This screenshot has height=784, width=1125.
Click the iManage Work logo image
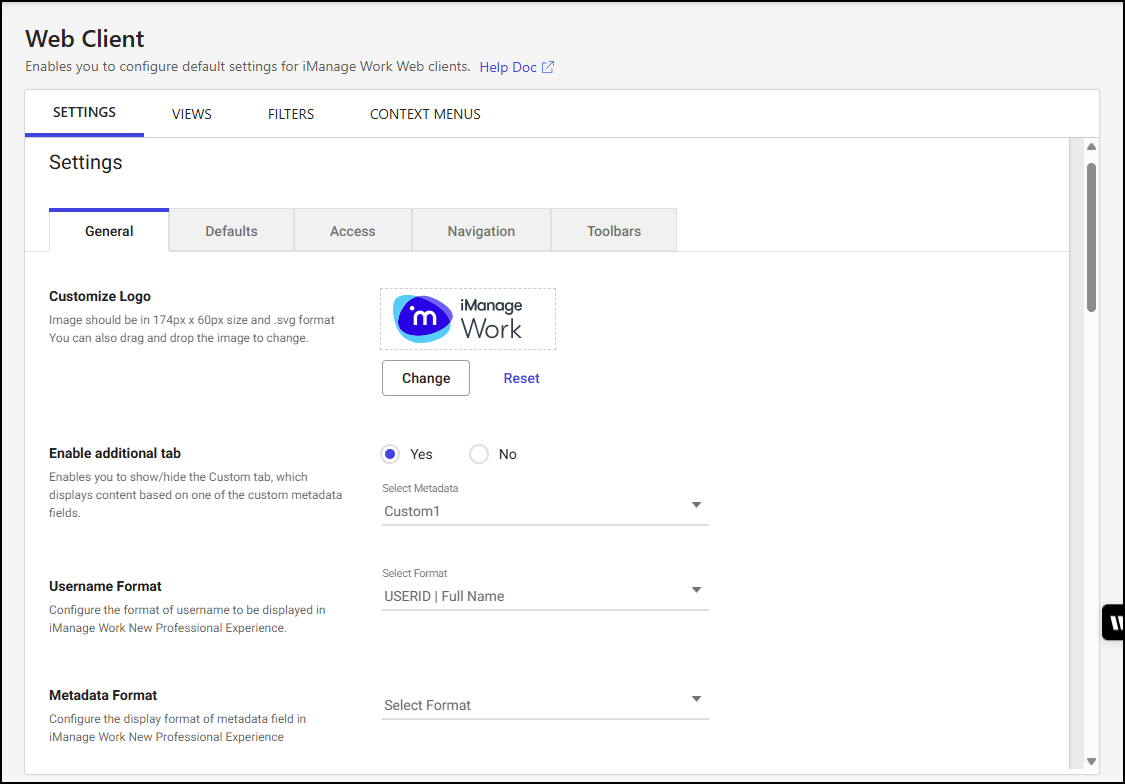coord(467,319)
